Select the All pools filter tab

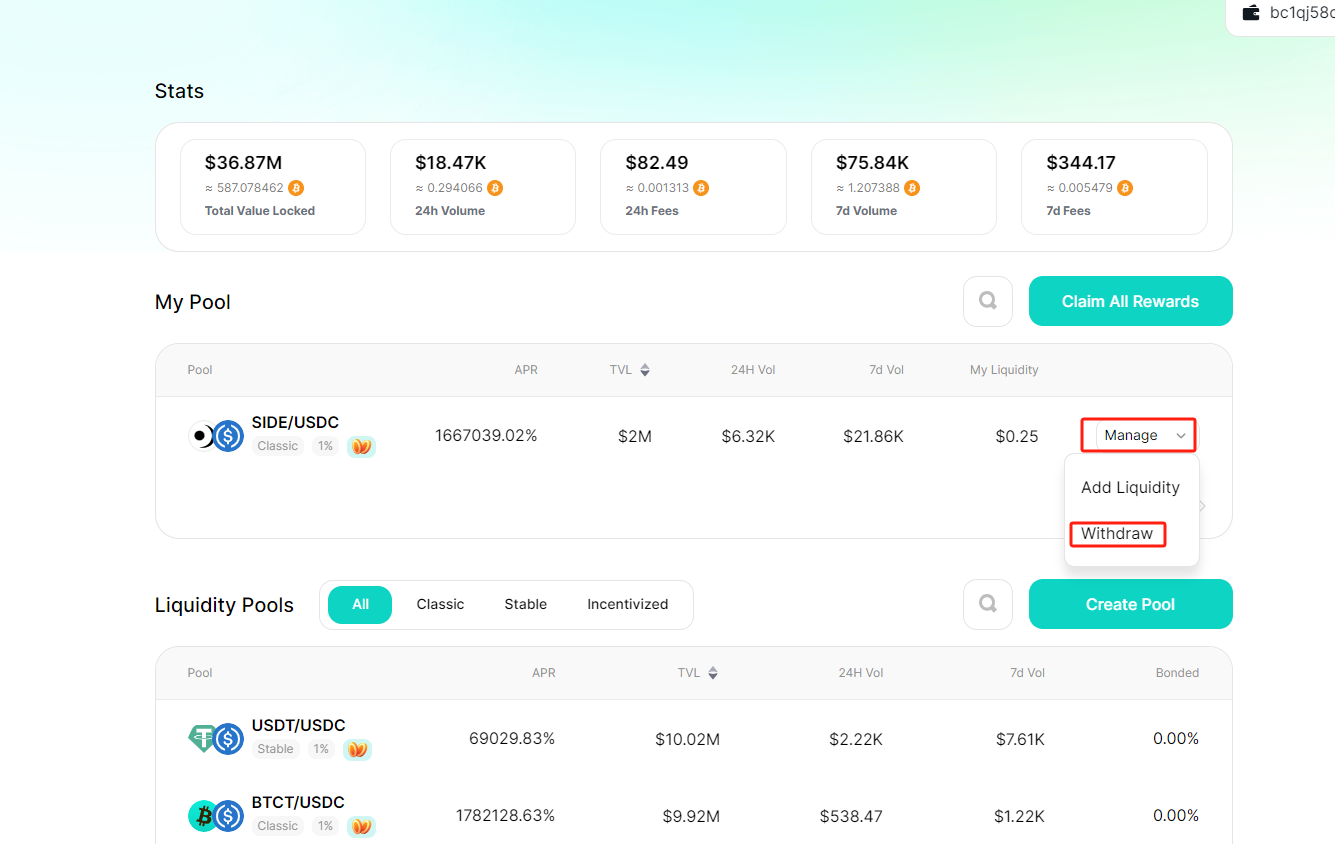[360, 604]
